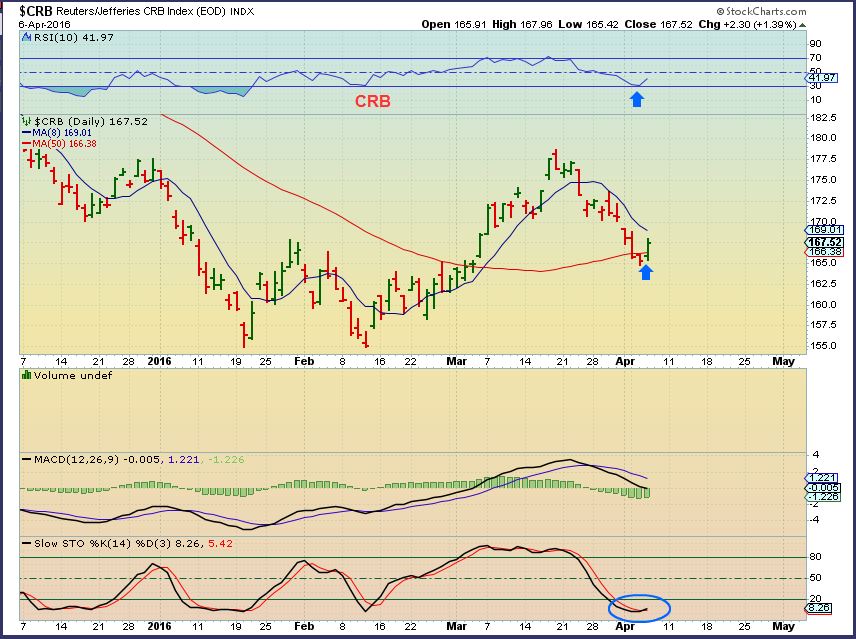
Task: Click the volume bars icon beside 'Volume undef'
Action: (x=26, y=375)
